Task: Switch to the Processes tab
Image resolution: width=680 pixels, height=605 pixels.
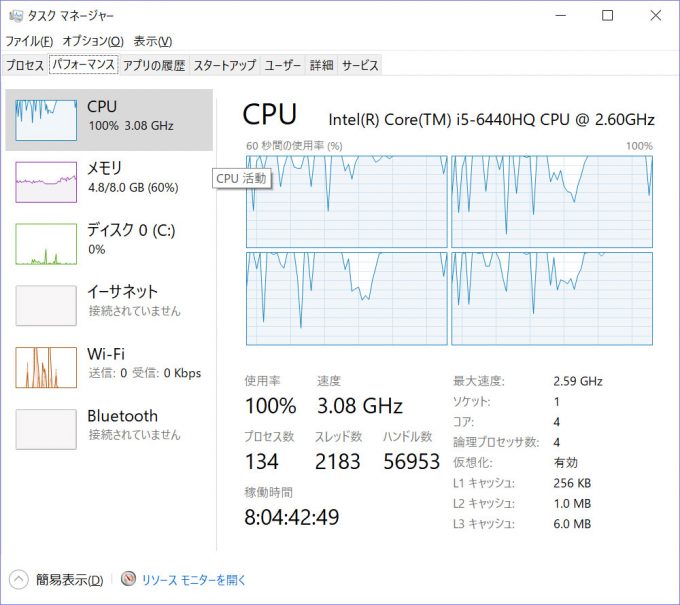Action: coord(25,65)
